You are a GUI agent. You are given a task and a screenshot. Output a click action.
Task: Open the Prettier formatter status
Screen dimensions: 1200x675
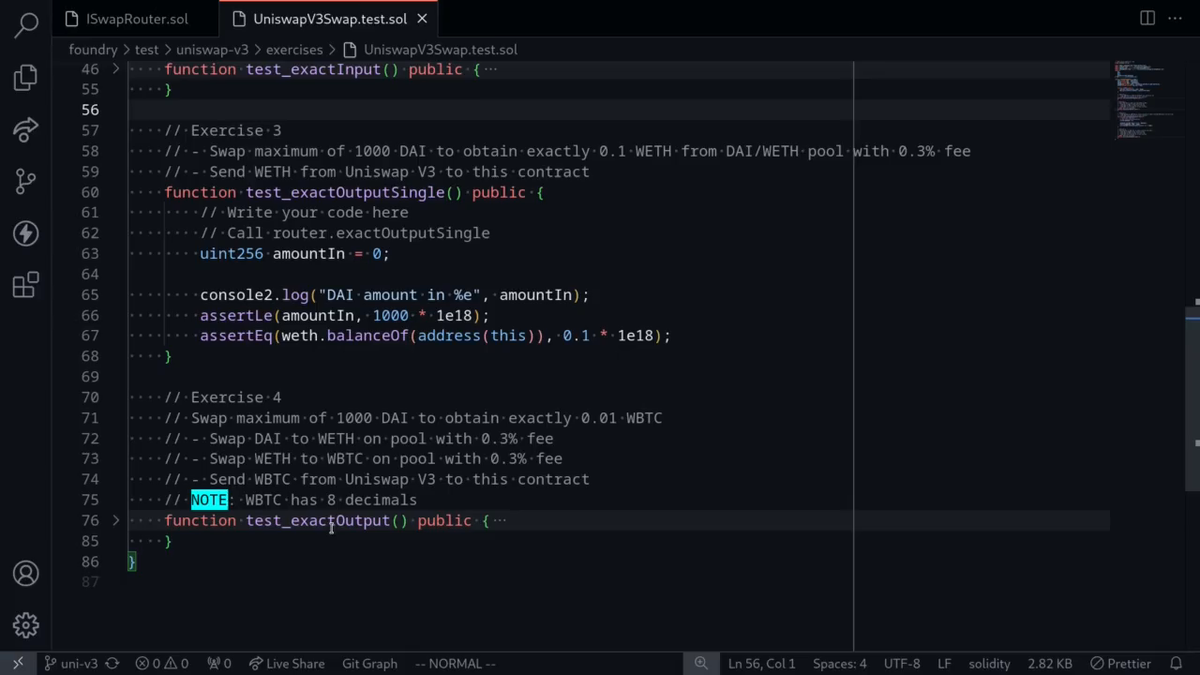1120,663
